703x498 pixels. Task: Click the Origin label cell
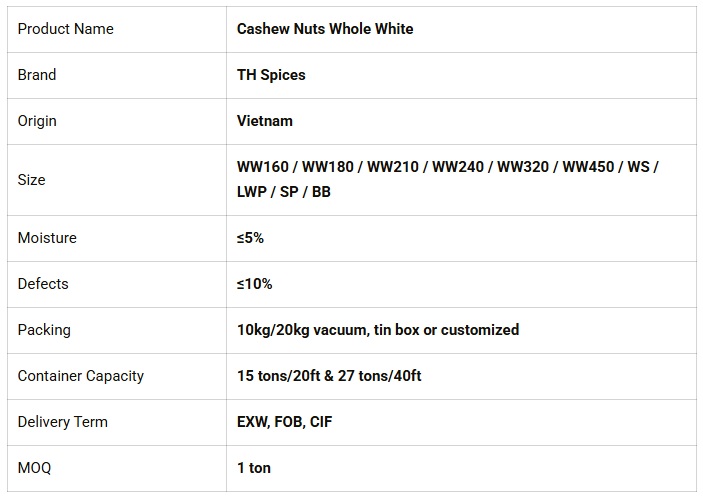37,121
